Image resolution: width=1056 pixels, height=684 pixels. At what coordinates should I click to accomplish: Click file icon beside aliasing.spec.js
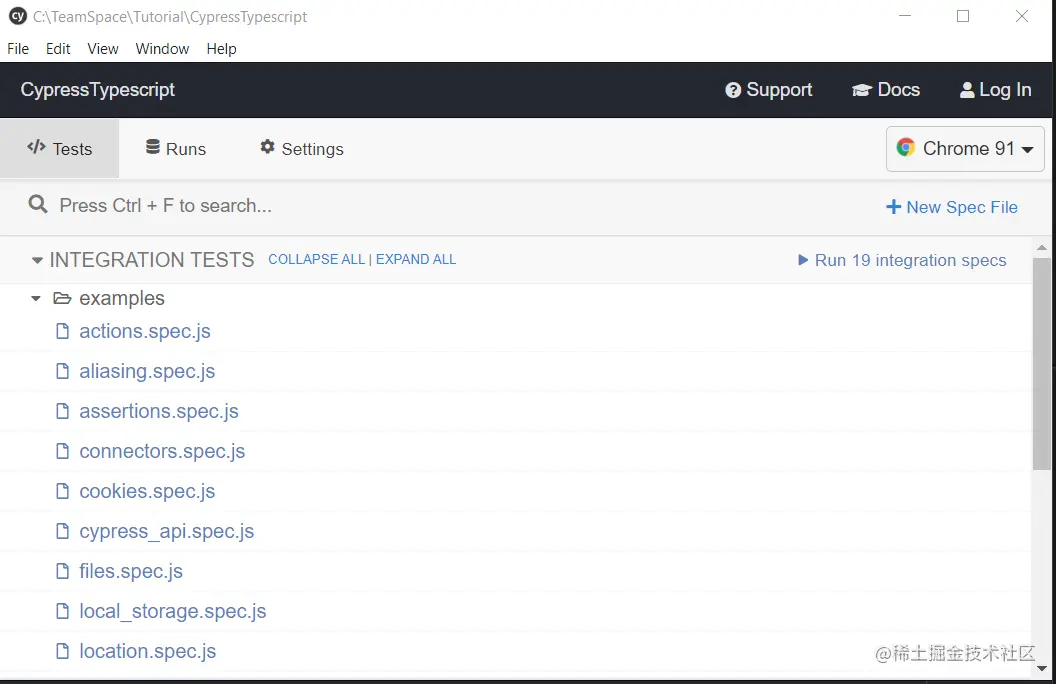point(62,371)
